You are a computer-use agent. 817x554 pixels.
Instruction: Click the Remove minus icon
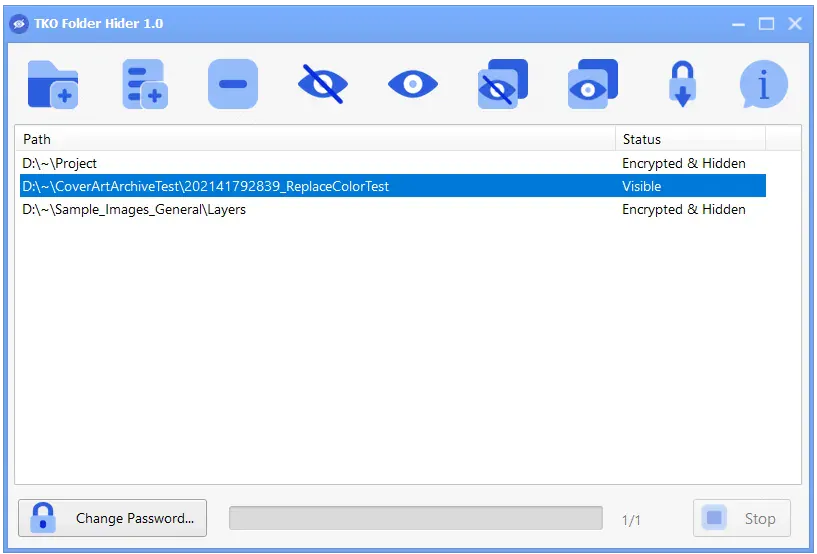[x=233, y=84]
